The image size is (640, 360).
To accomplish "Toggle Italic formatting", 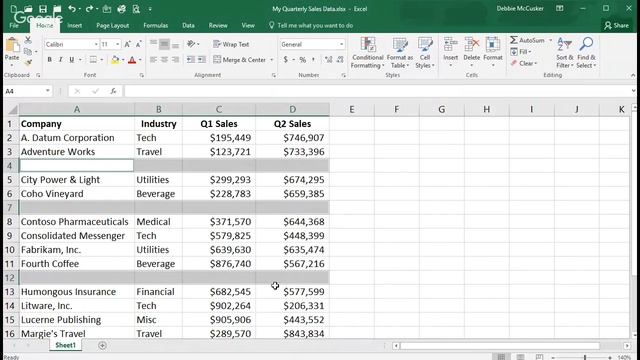I will [60, 60].
